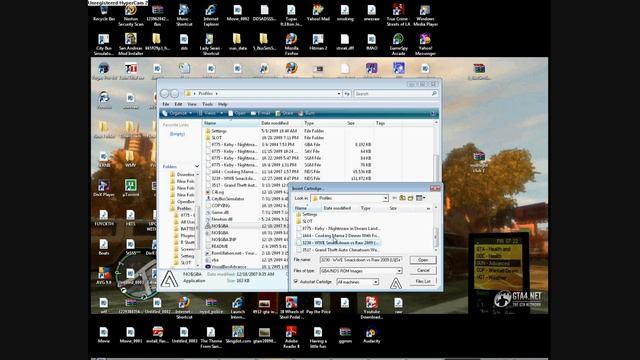Viewport: 640px width, 360px height.
Task: Click the Open button in Insert Cartridge
Action: (423, 260)
